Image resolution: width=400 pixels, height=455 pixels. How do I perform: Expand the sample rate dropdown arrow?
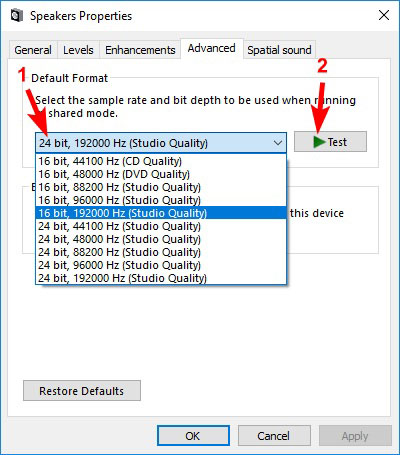point(278,143)
